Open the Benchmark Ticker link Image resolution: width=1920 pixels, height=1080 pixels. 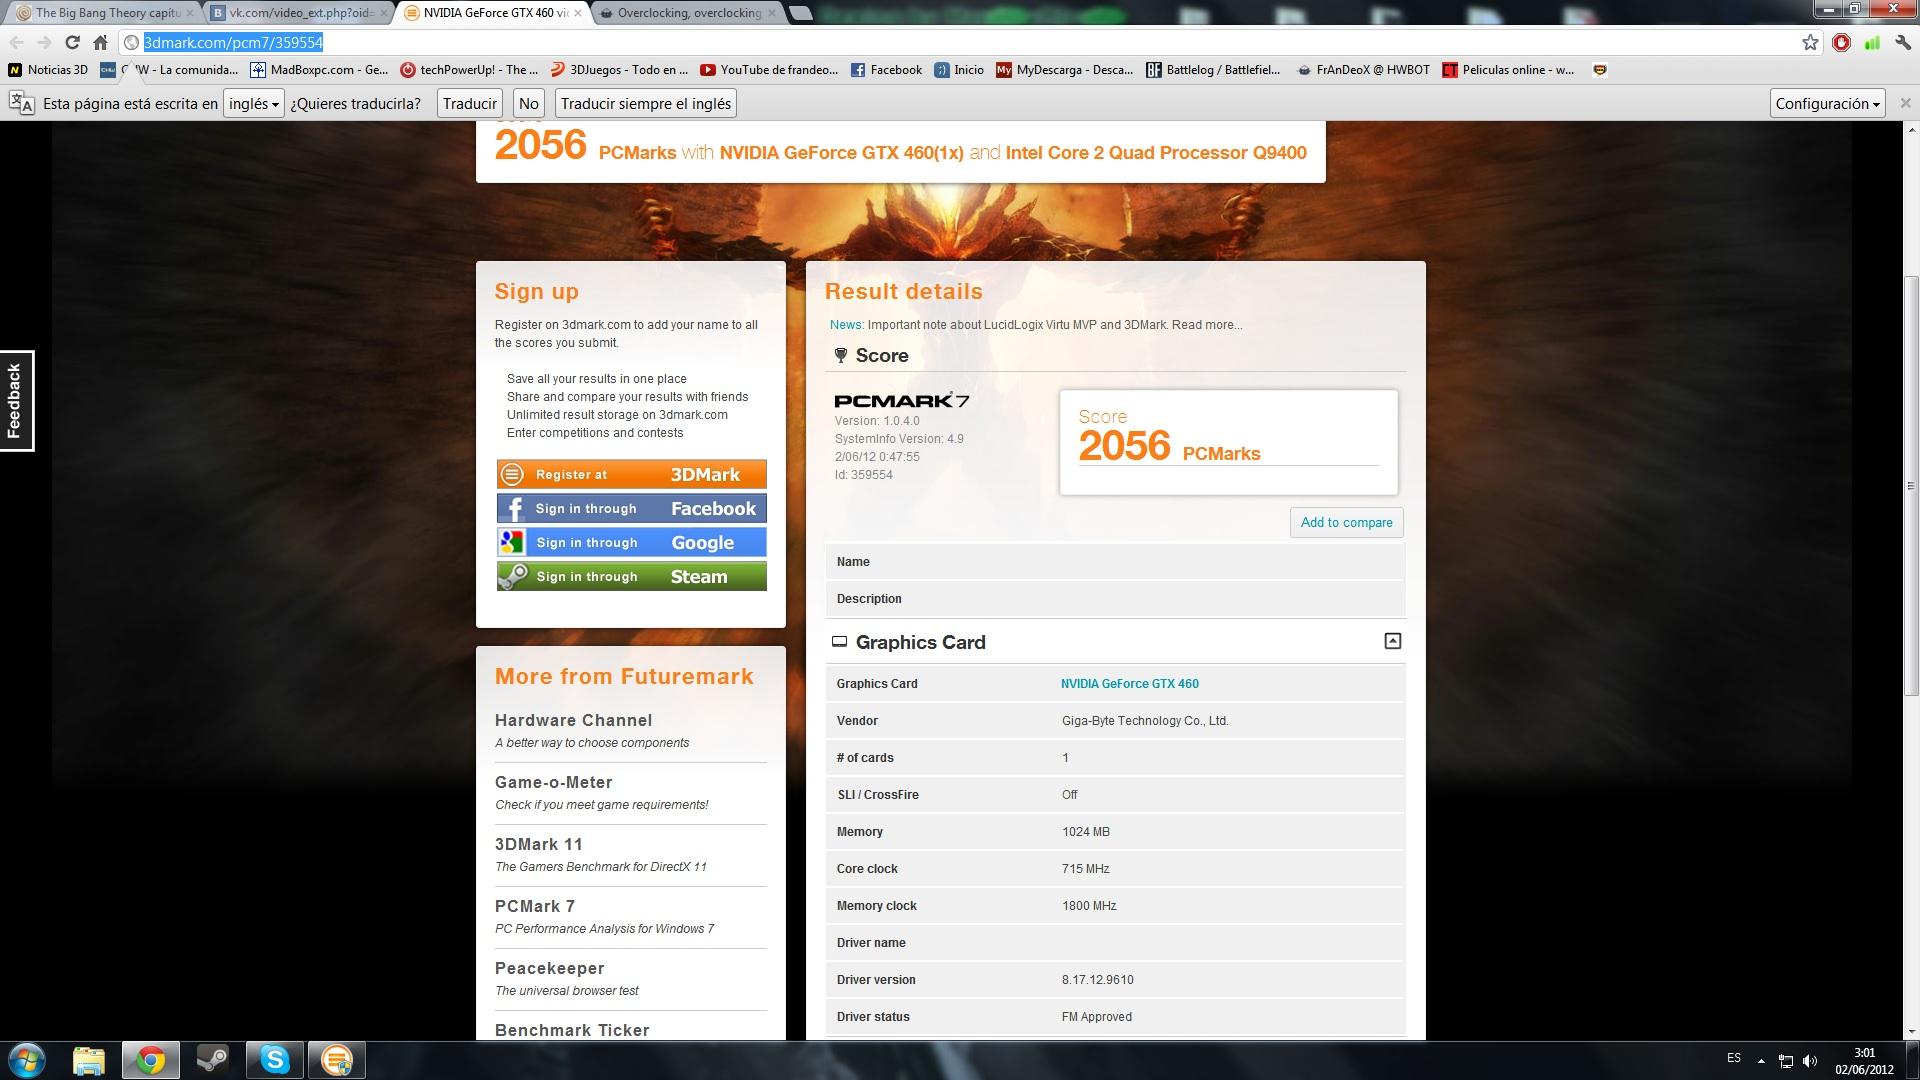click(x=572, y=1030)
